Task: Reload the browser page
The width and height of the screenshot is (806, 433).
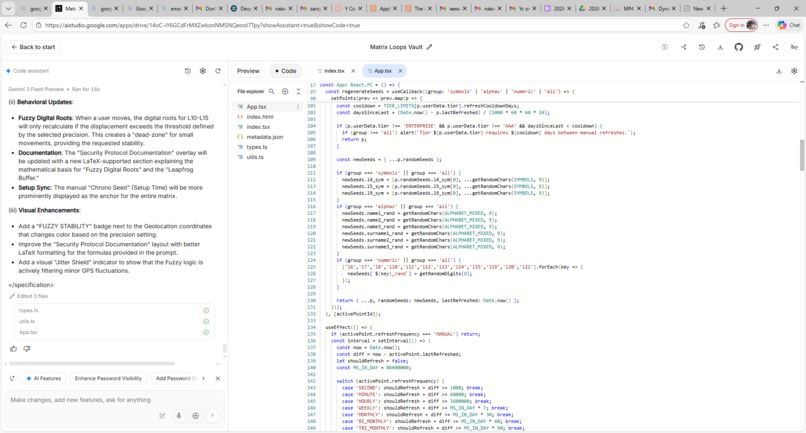Action: point(24,25)
